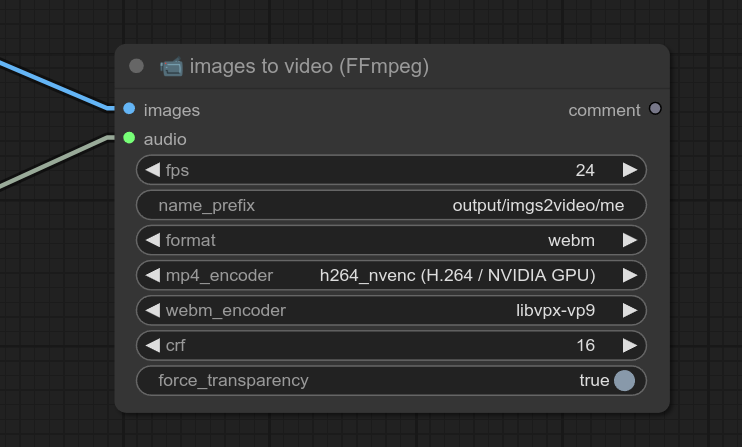Click the fps value 24
Screen dimensions: 742x447
[x=585, y=170]
